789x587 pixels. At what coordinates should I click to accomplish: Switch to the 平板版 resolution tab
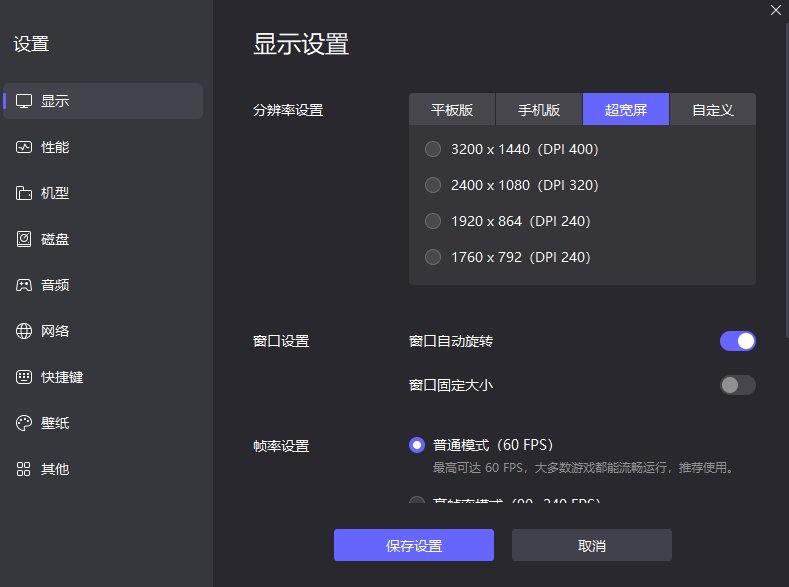click(x=452, y=109)
